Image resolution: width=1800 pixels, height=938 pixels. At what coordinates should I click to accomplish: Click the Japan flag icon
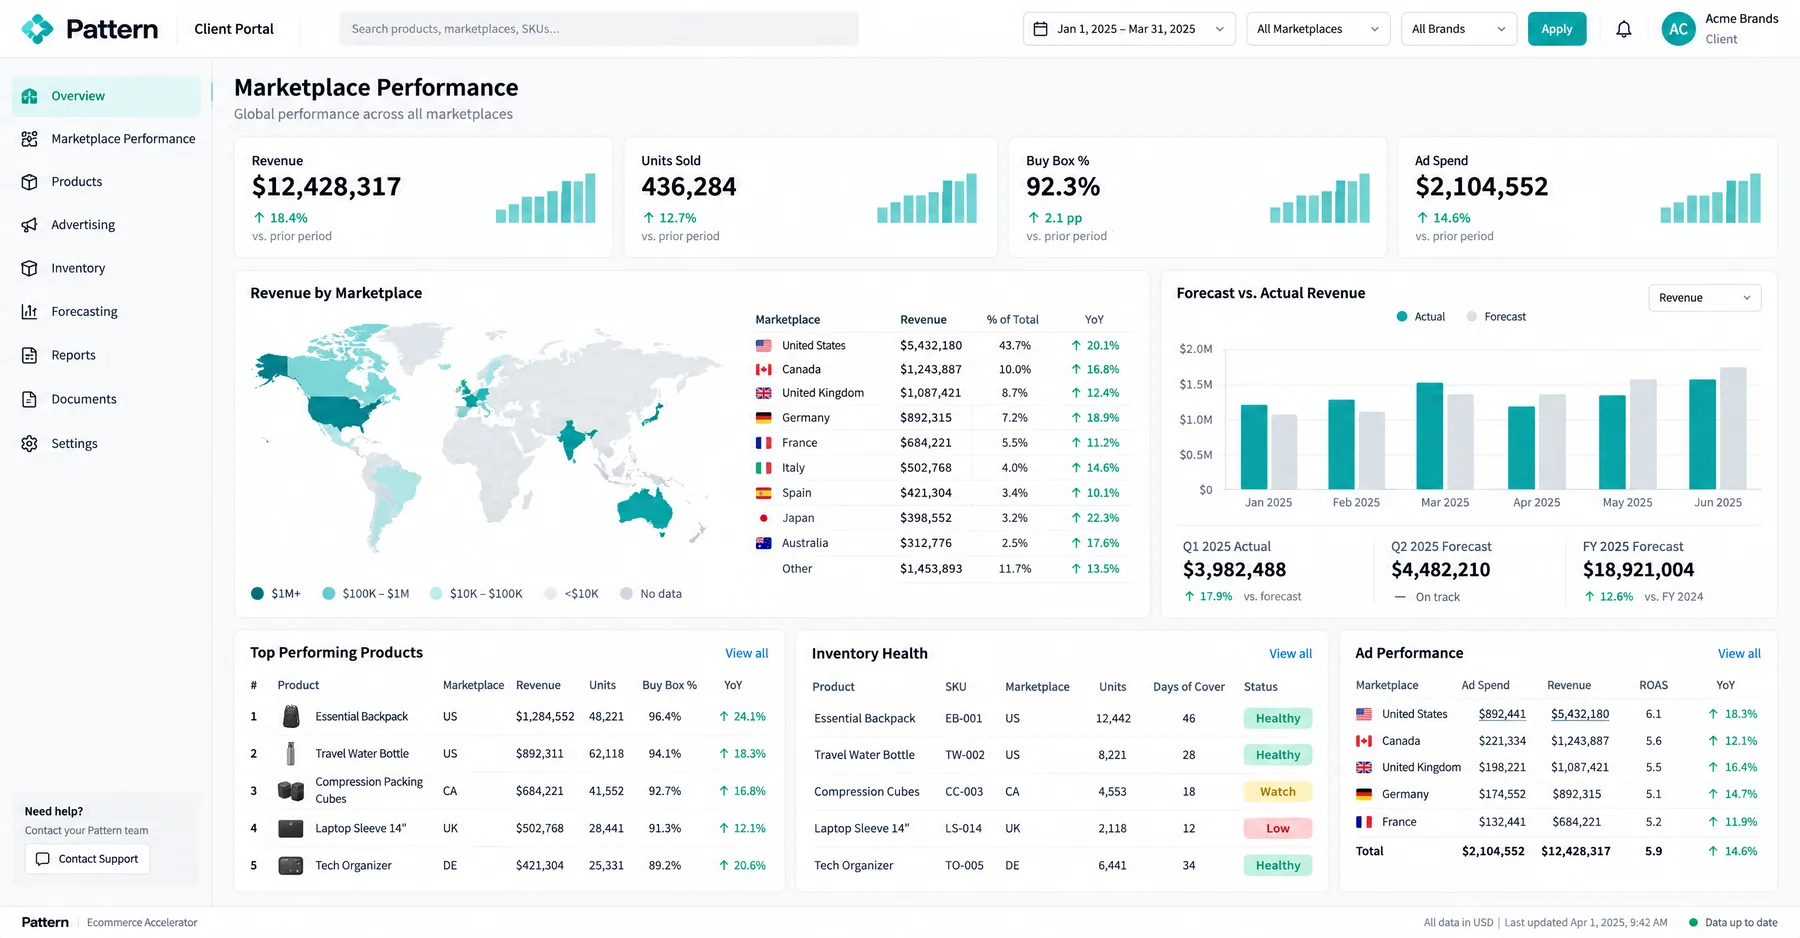(763, 518)
